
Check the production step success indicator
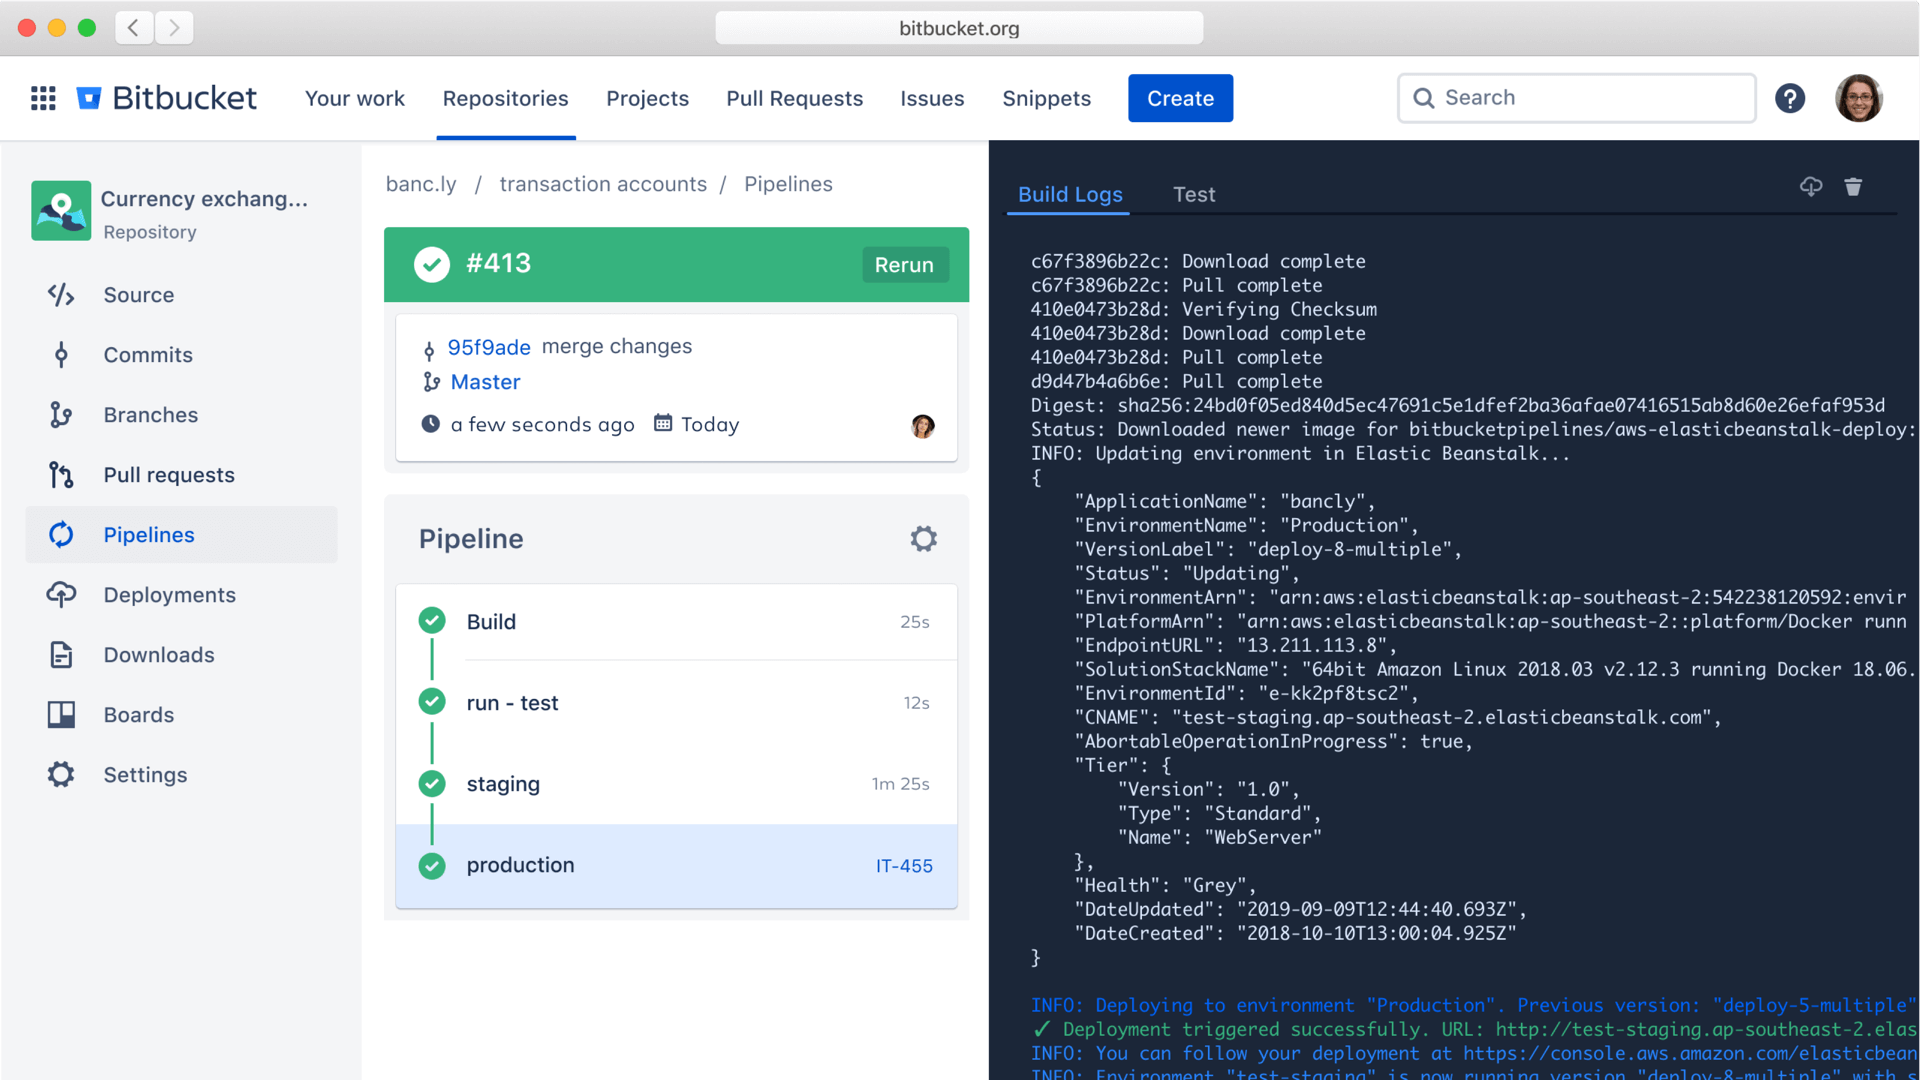pos(432,866)
